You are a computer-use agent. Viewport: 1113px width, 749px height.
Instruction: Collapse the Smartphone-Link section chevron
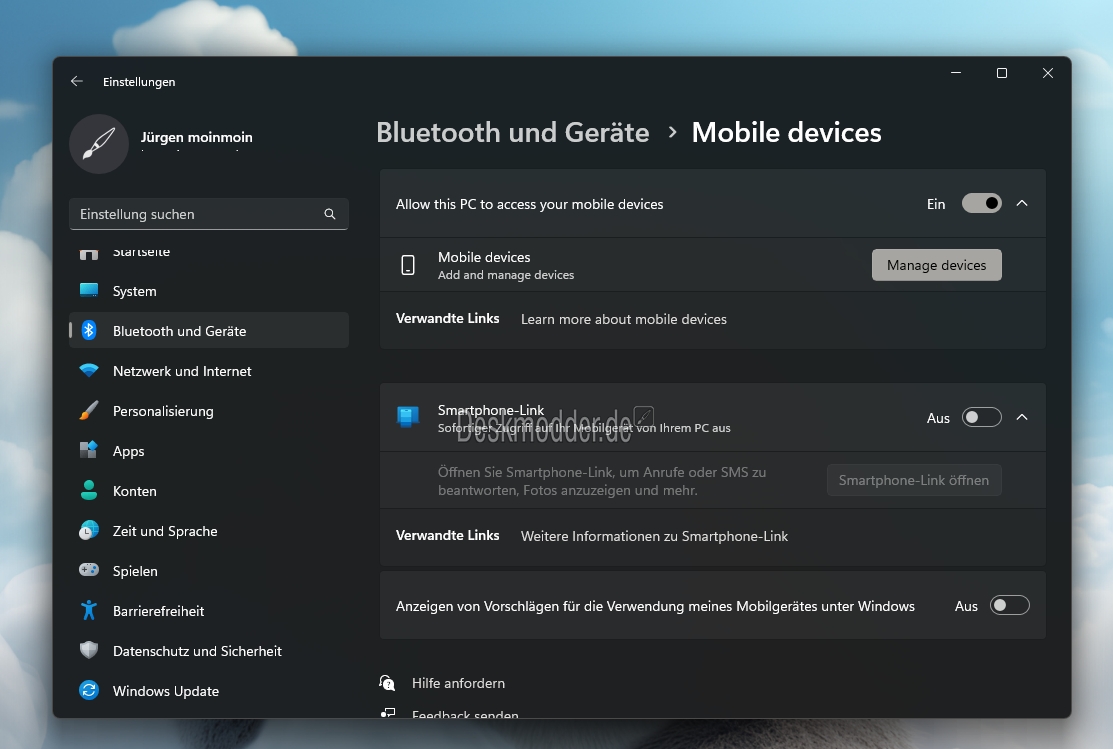[x=1022, y=417]
